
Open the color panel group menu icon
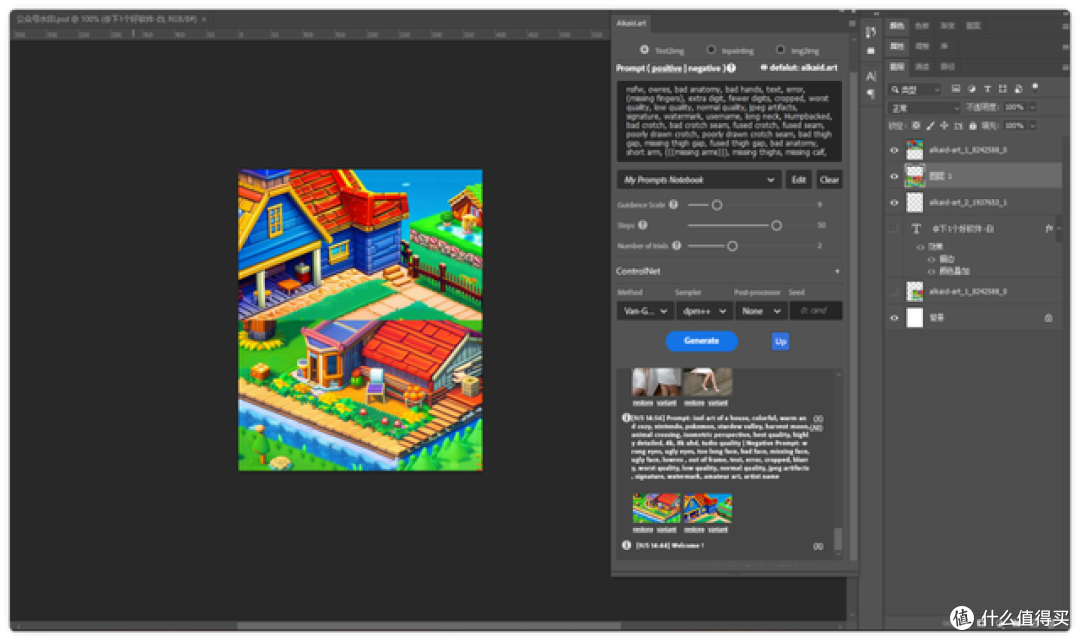coord(1066,26)
